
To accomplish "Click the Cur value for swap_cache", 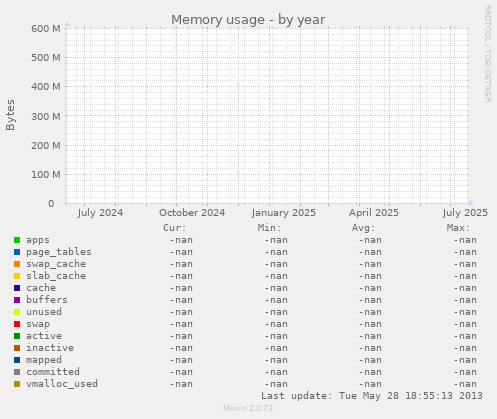I will pyautogui.click(x=181, y=264).
